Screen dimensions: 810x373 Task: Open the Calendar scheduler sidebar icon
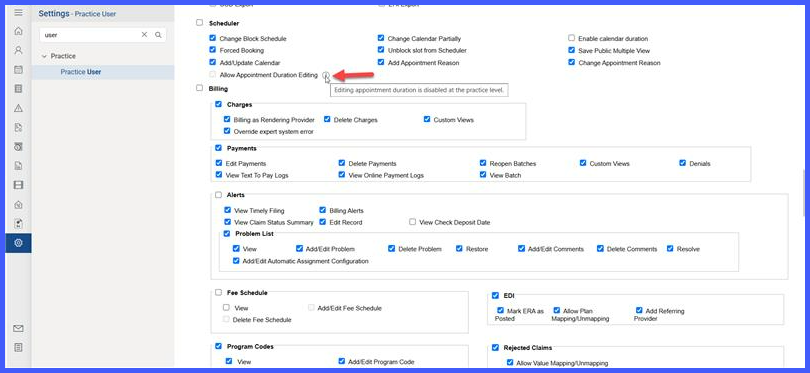[18, 69]
